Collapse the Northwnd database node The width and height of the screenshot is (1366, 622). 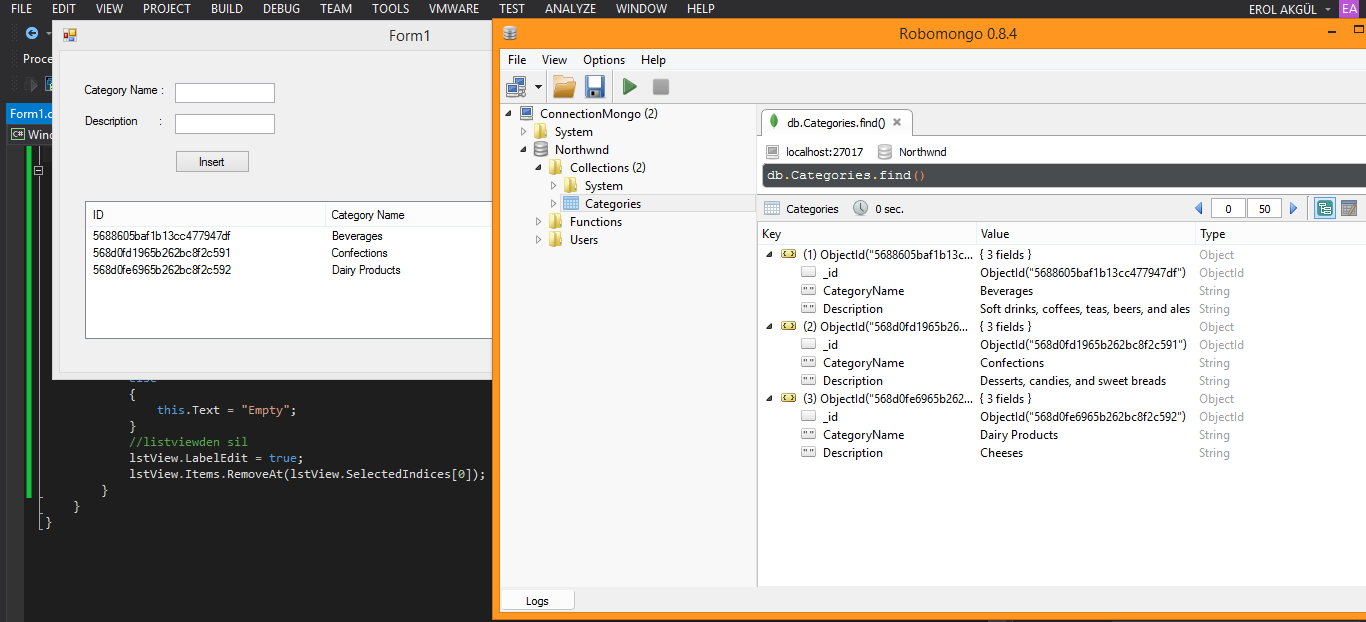(x=523, y=150)
